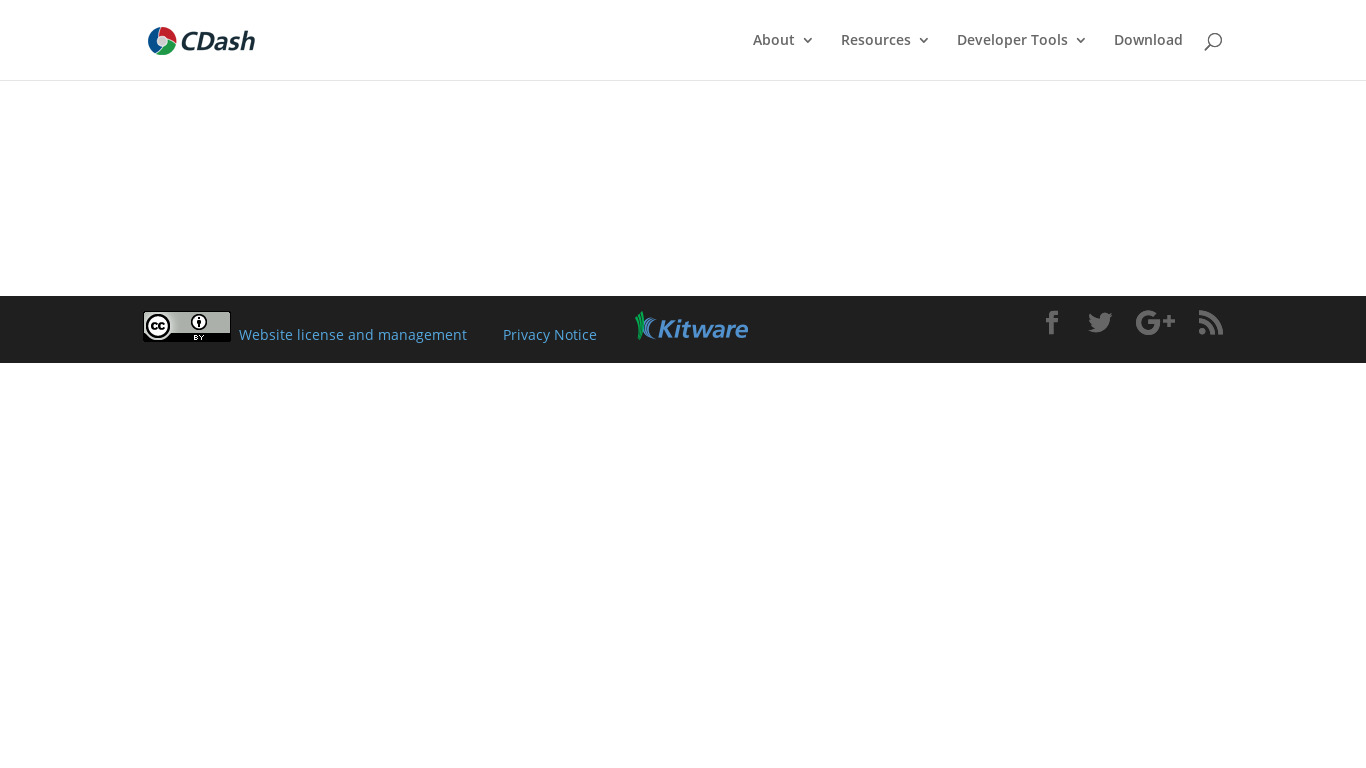This screenshot has height=768, width=1366.
Task: Expand the Developer Tools menu
Action: click(1021, 40)
